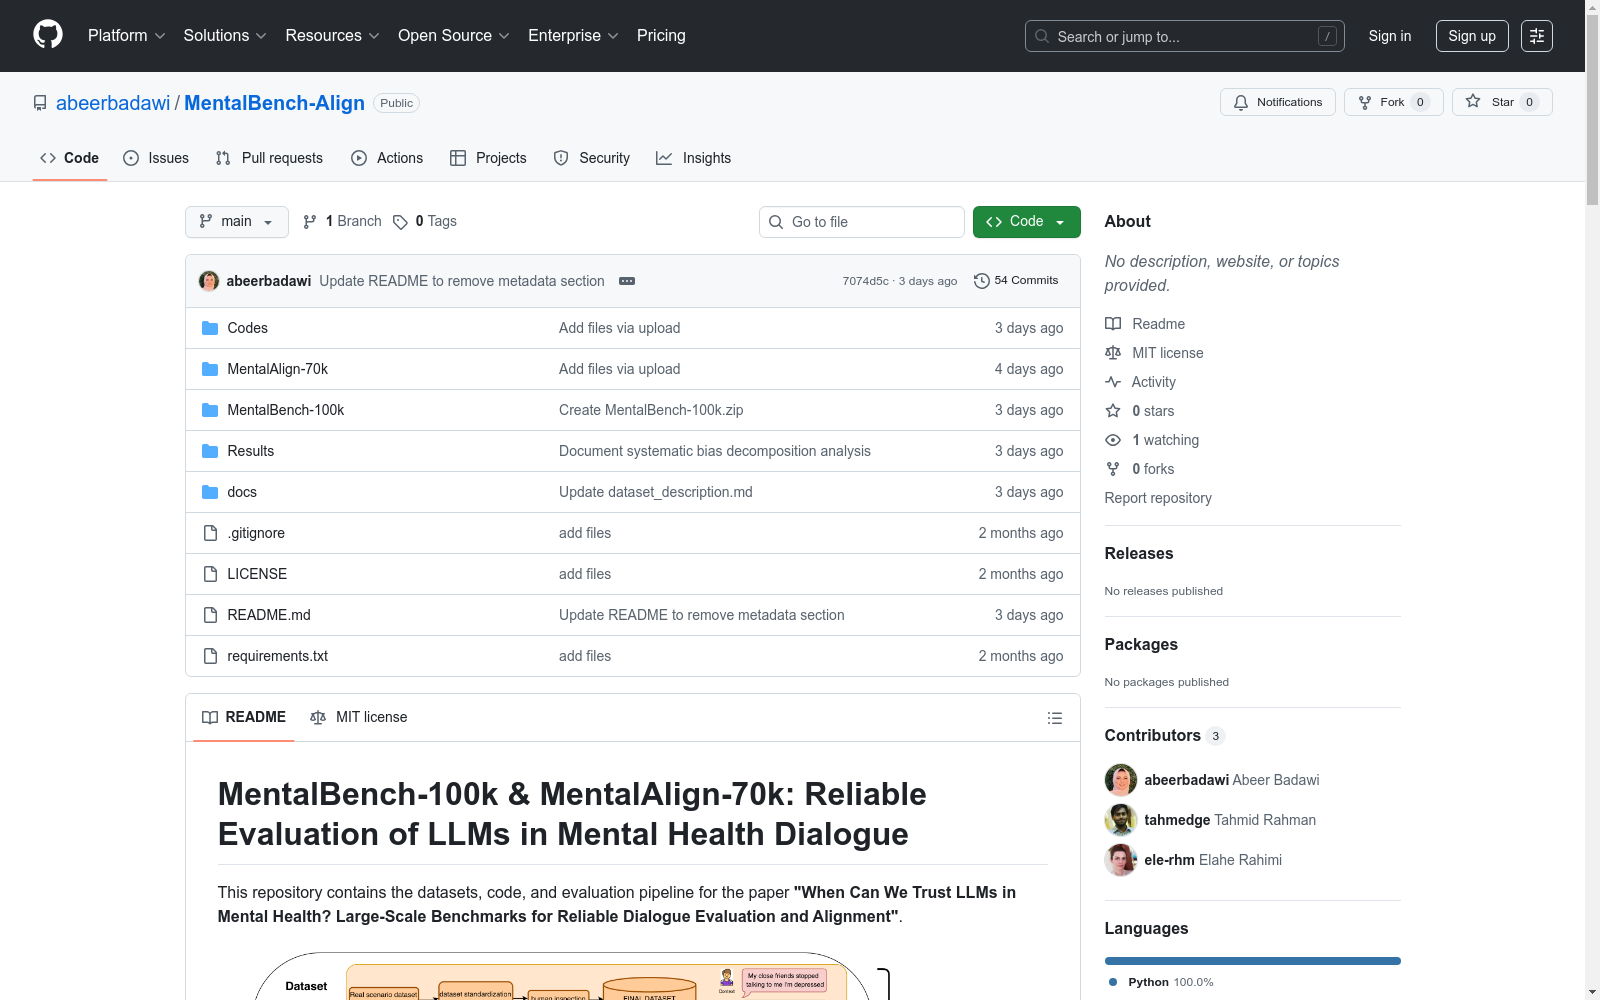
Task: Expand the Solutions menu
Action: pos(225,36)
